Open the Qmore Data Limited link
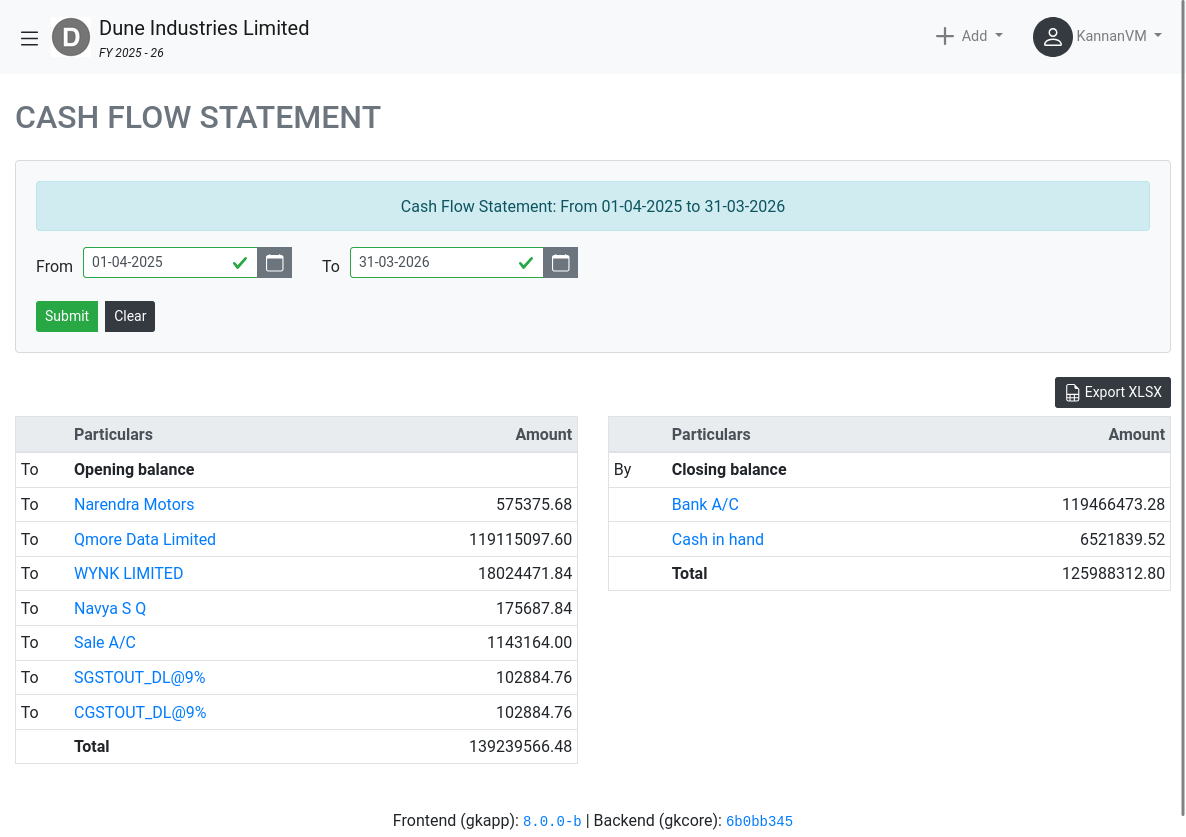Screen dimensions: 1186x837 tap(144, 539)
